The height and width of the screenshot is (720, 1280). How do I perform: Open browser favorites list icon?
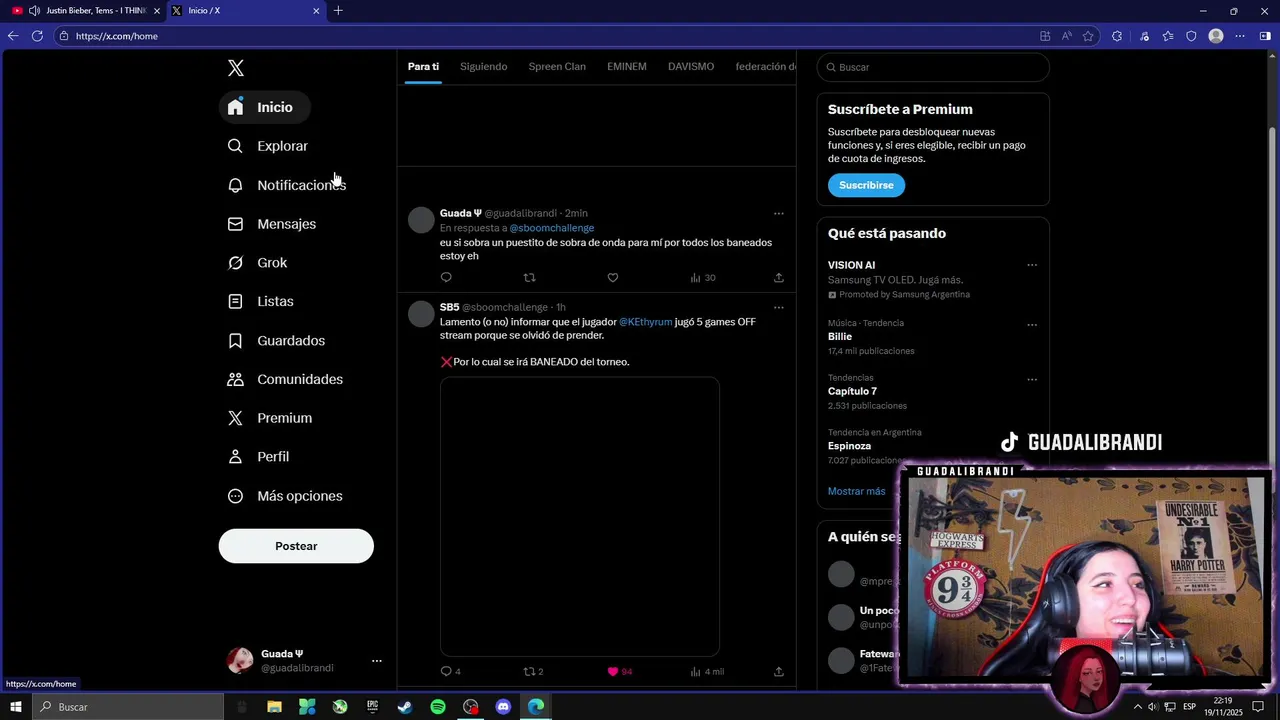coord(1167,36)
